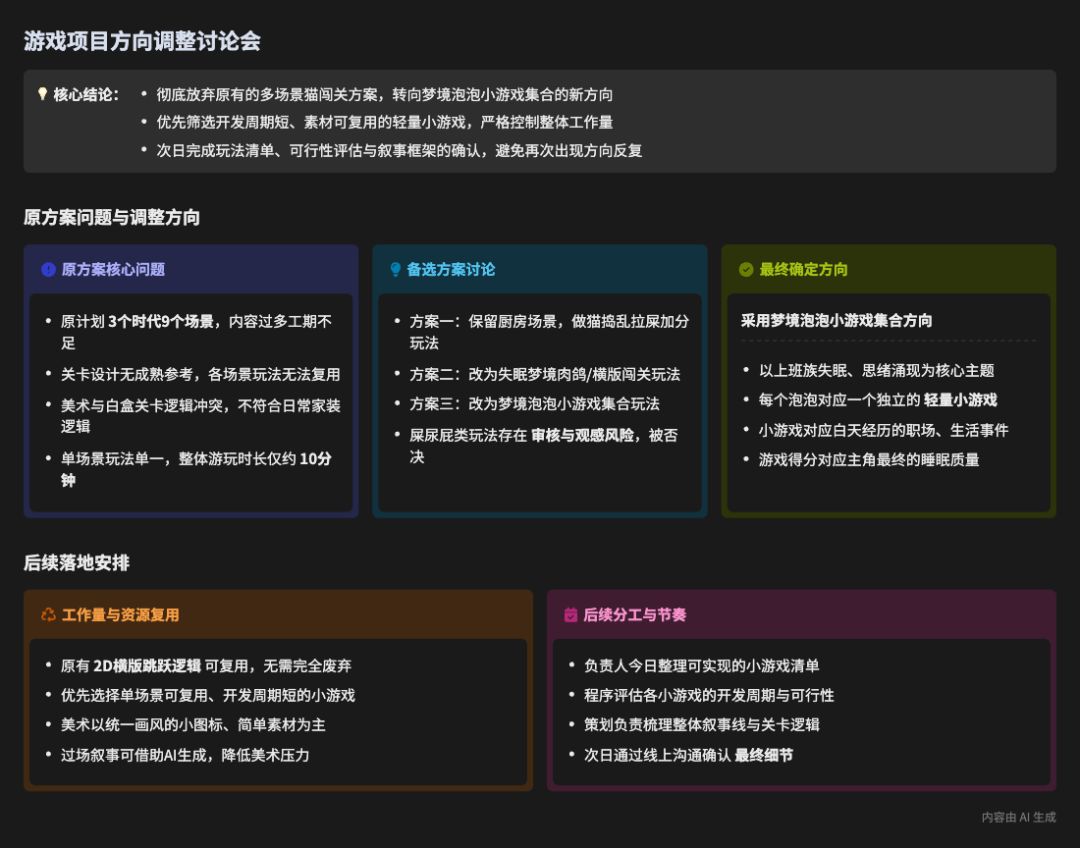Click the section heading 后续落地安排
Image resolution: width=1080 pixels, height=848 pixels.
[x=76, y=563]
